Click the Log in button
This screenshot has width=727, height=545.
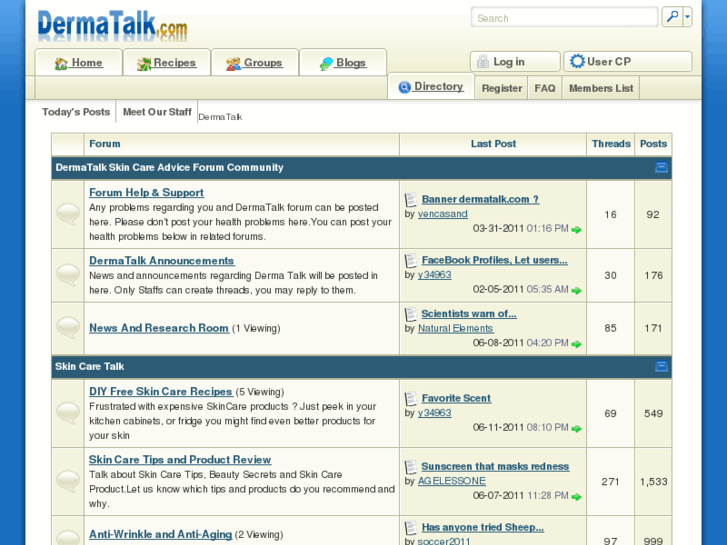pos(515,62)
